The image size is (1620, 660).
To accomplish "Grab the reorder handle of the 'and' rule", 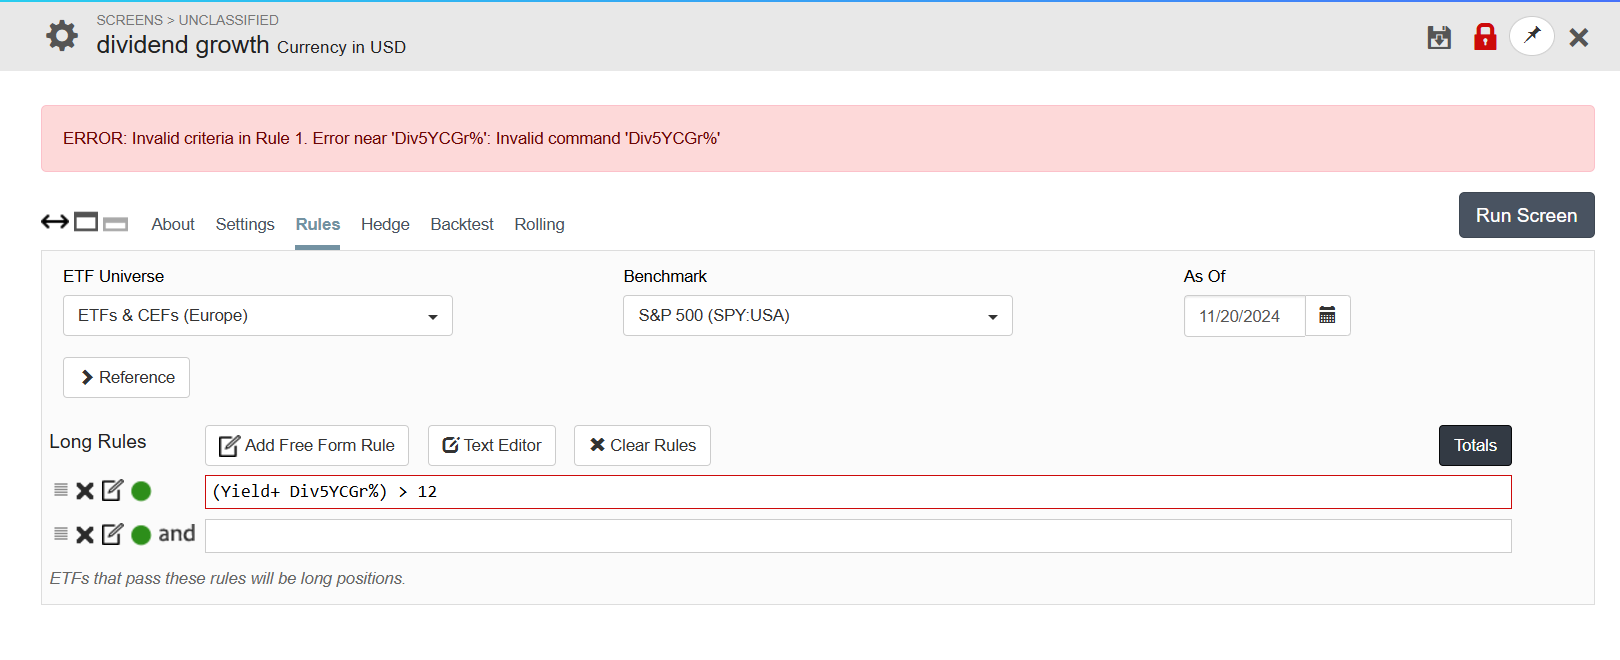I will [x=61, y=534].
